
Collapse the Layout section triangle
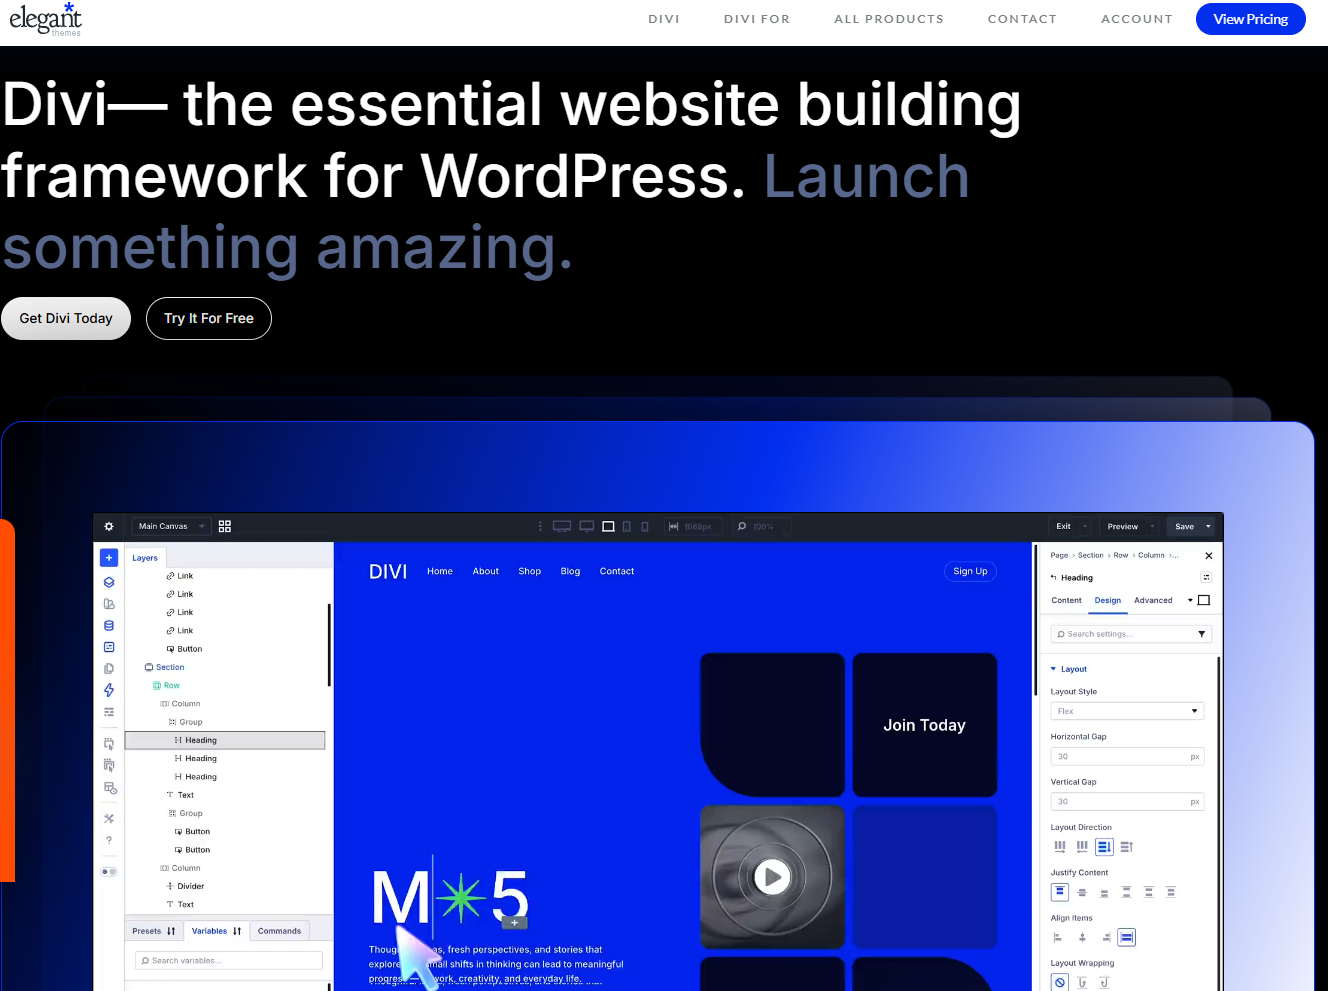point(1053,669)
